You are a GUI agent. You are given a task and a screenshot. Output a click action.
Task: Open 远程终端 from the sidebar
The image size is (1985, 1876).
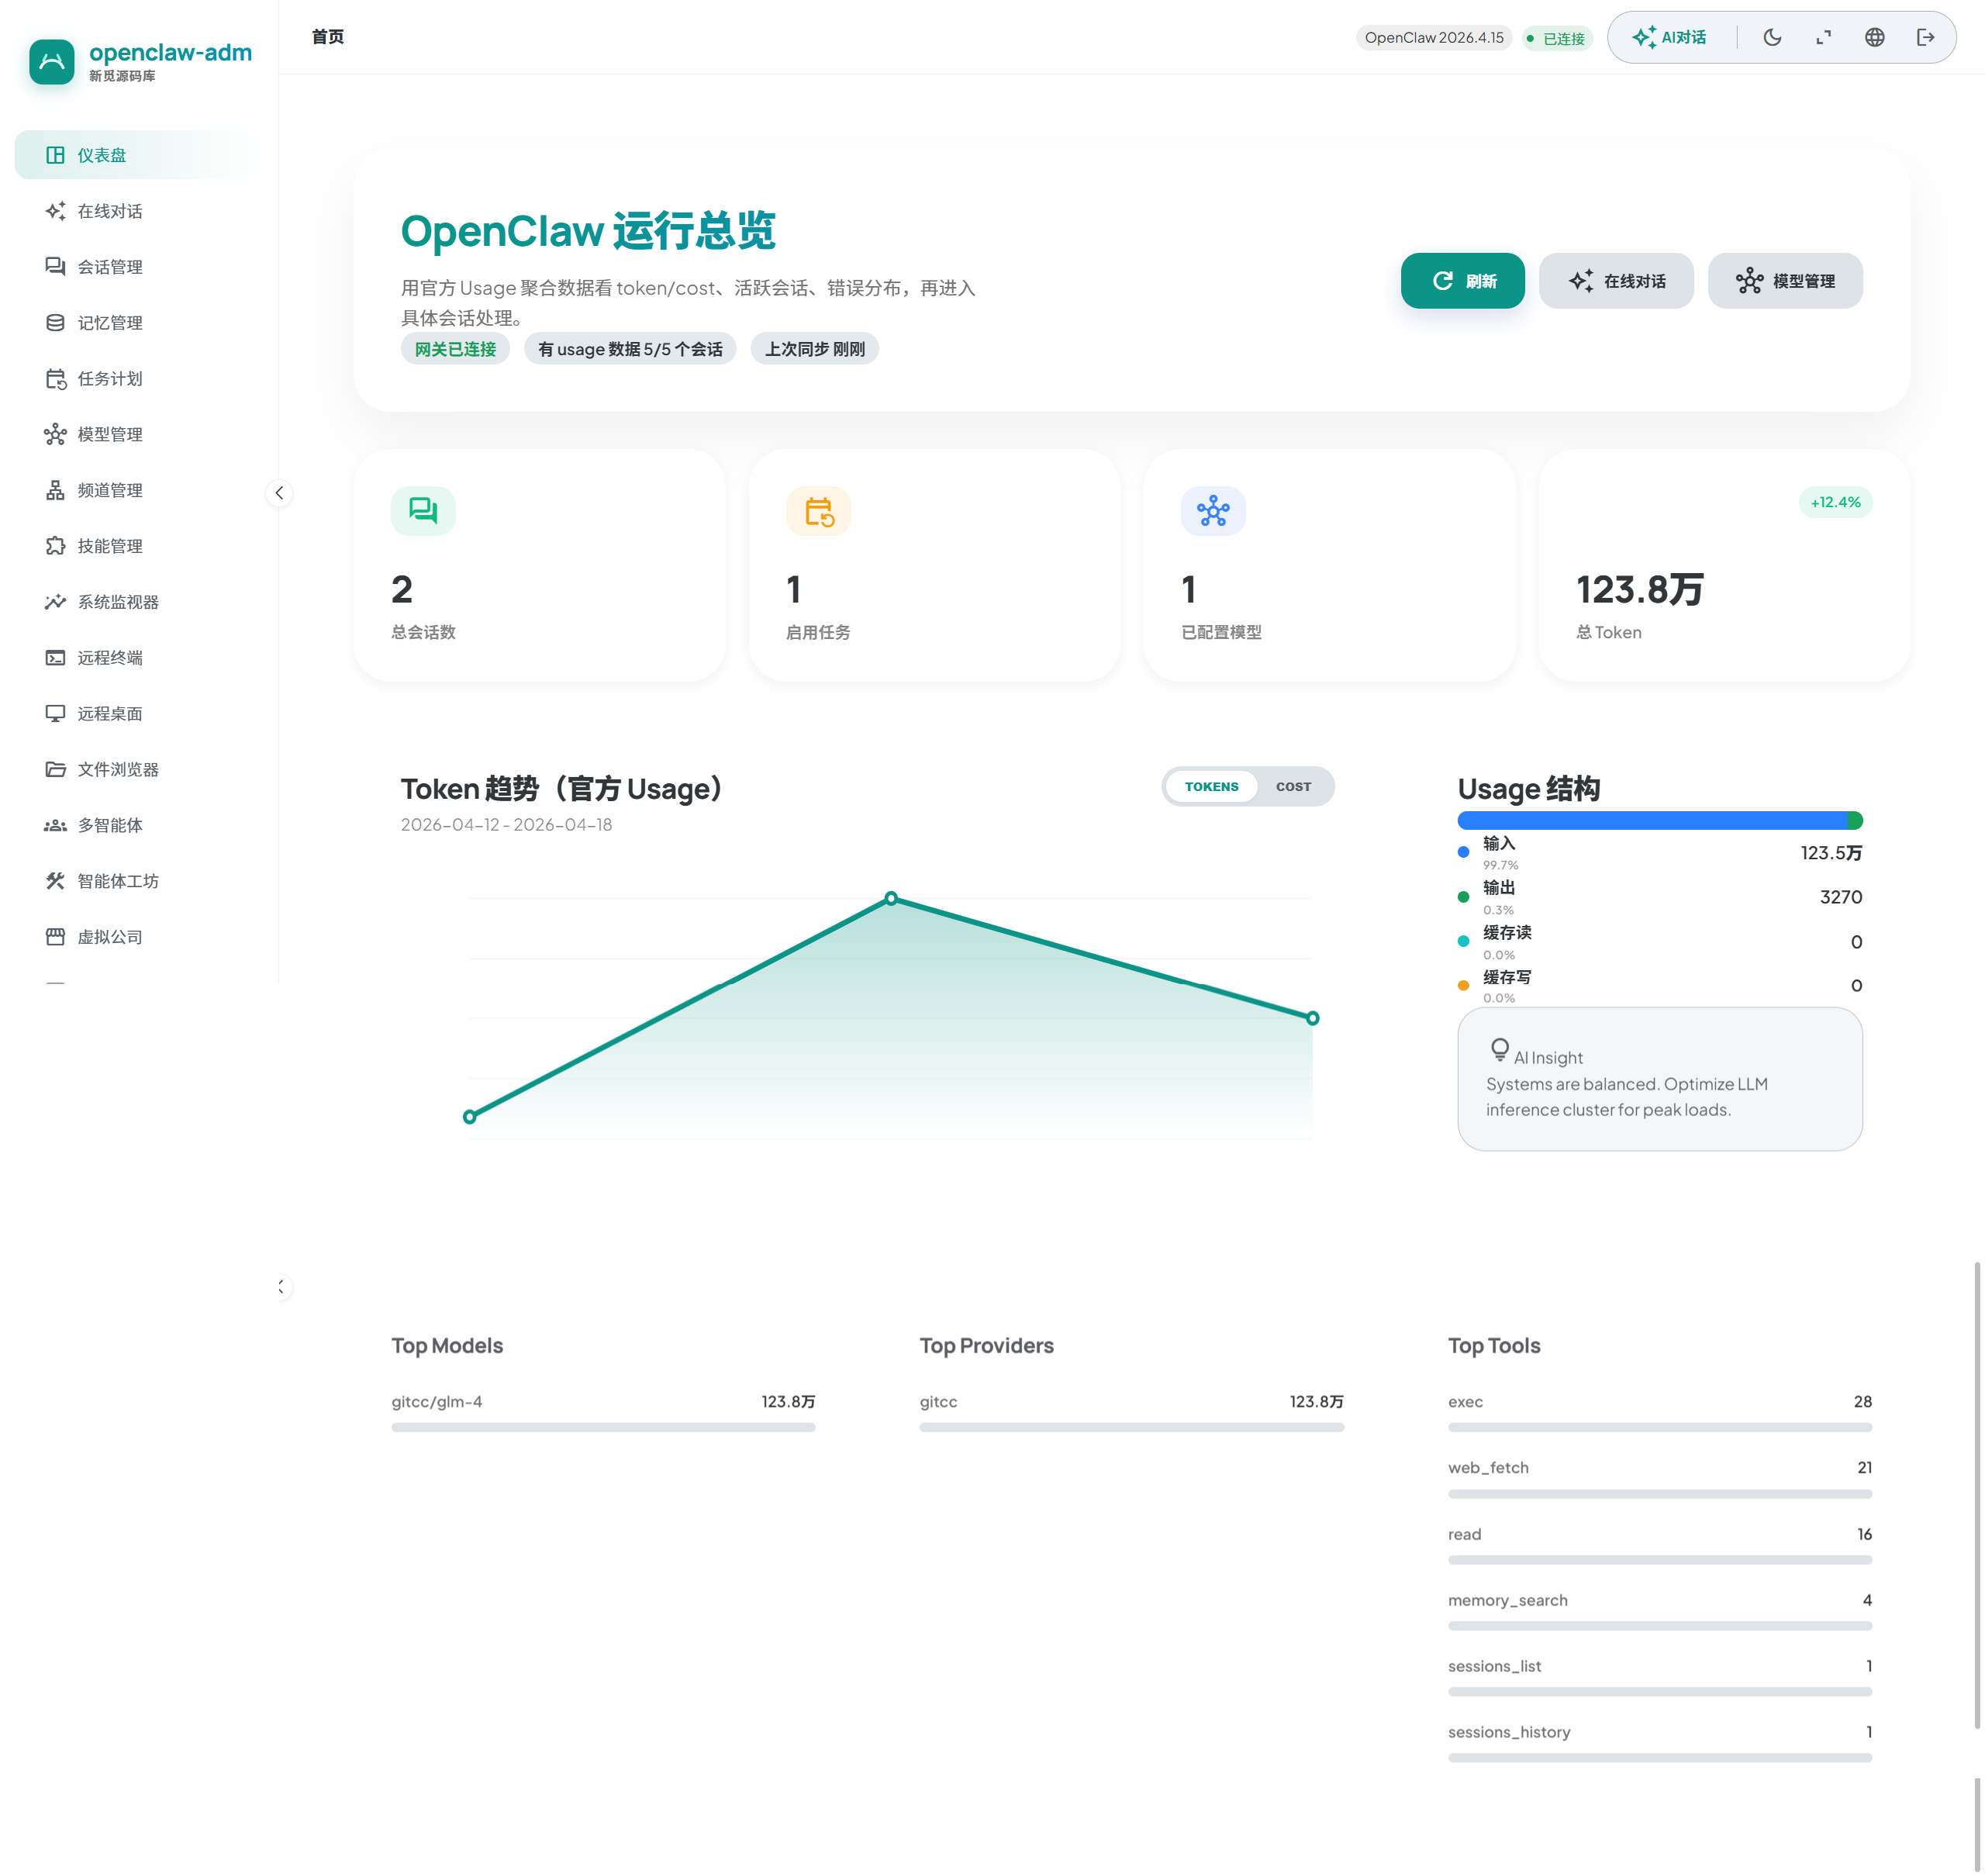pos(110,658)
